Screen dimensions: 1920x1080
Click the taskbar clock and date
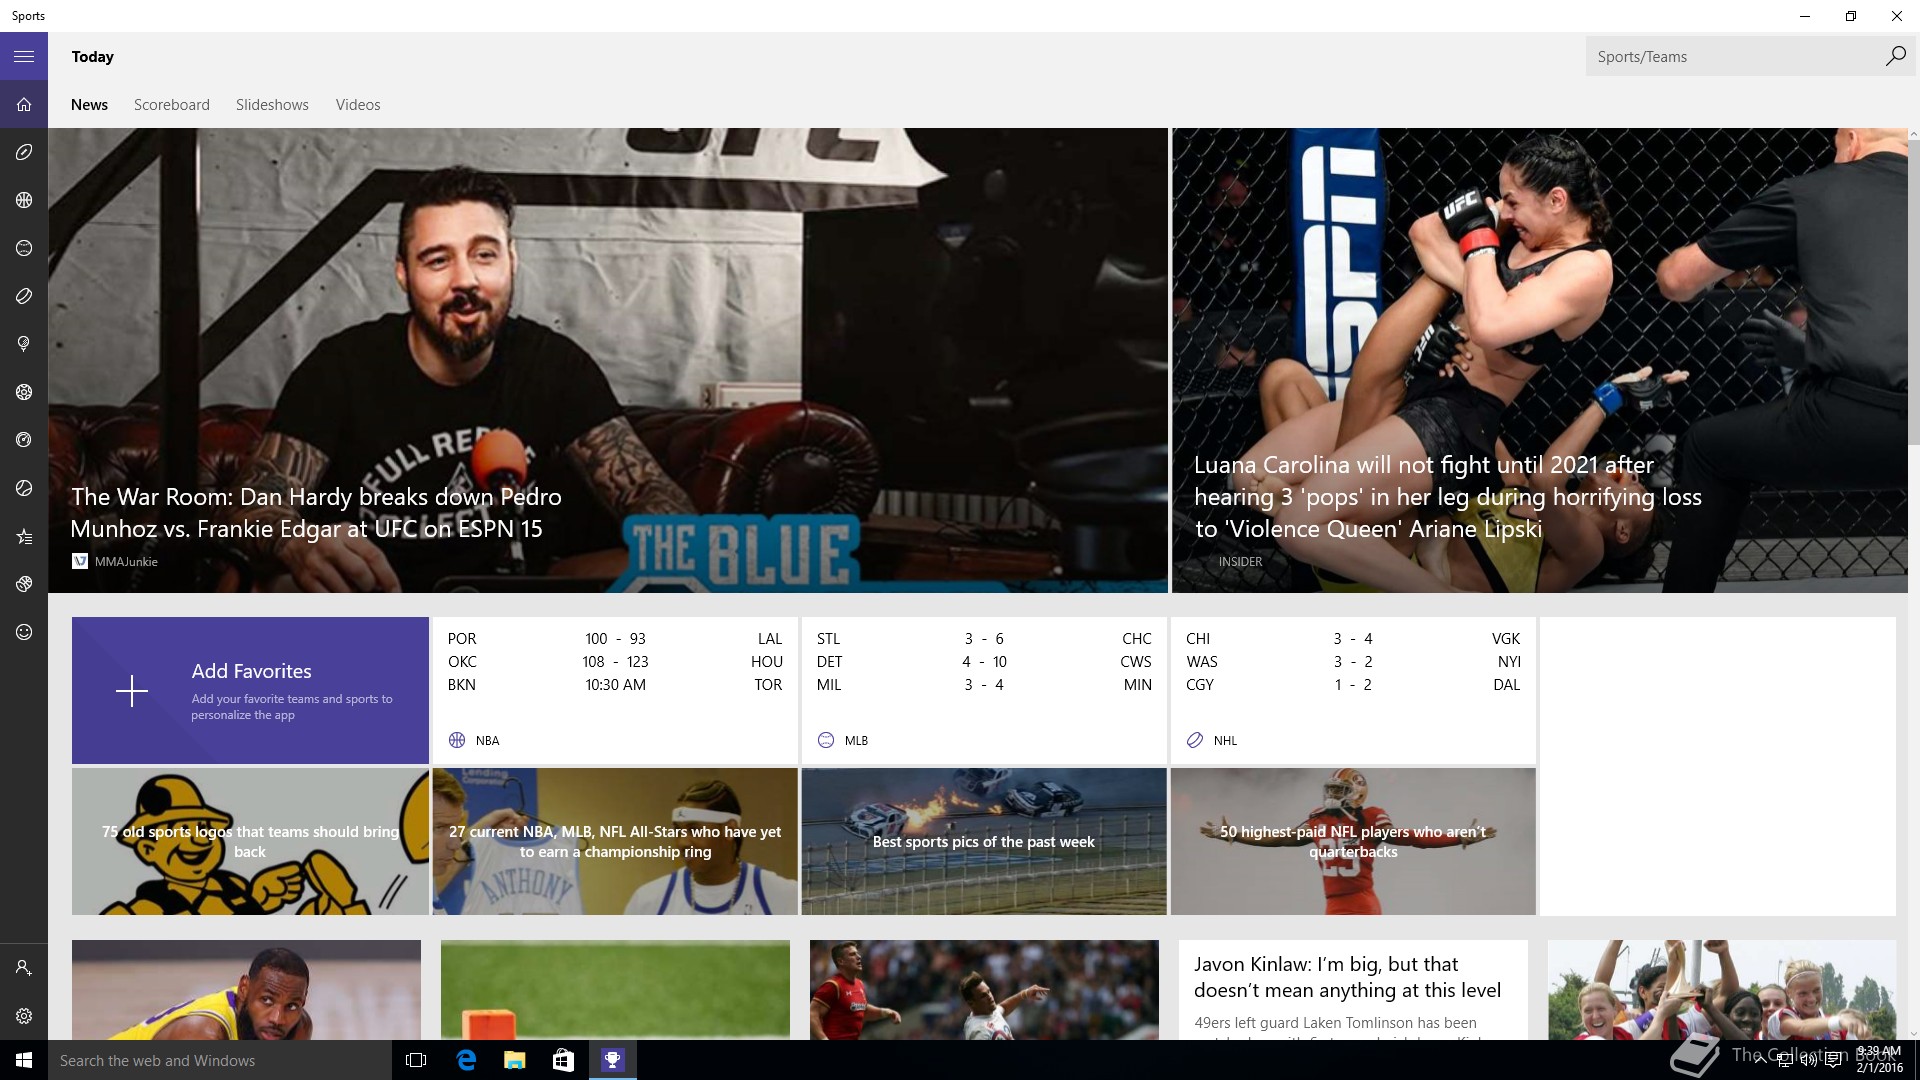pos(1879,1060)
